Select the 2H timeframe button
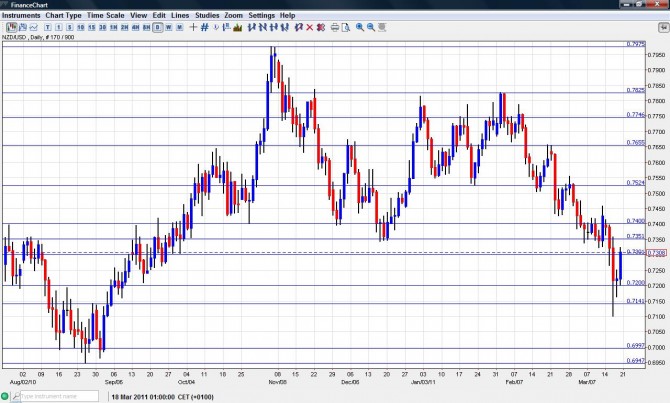The image size is (670, 403). (x=124, y=27)
